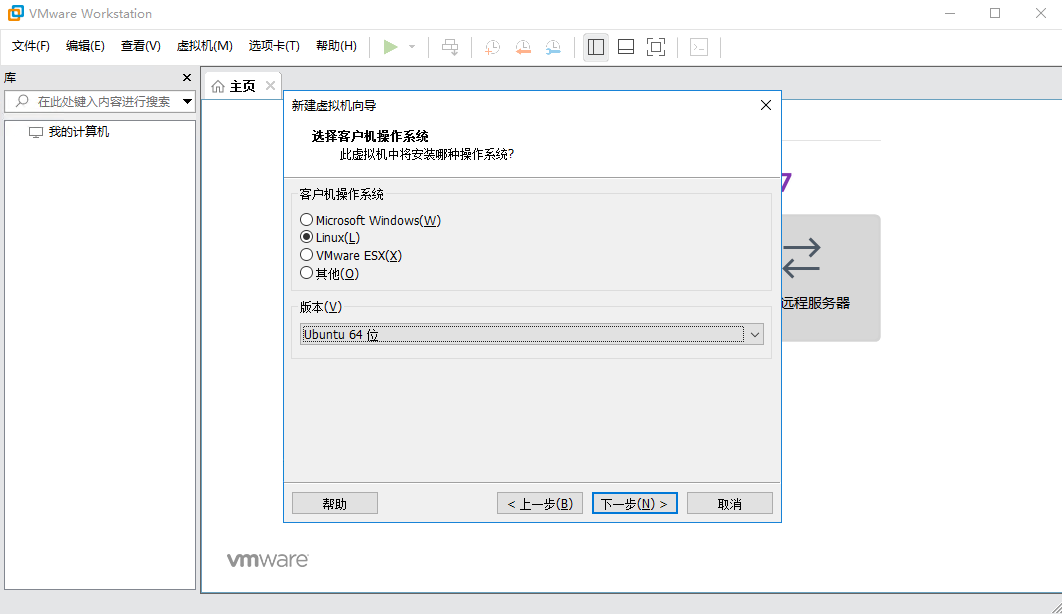Proceed with 下一步(N) button
The image size is (1062, 614).
click(635, 504)
